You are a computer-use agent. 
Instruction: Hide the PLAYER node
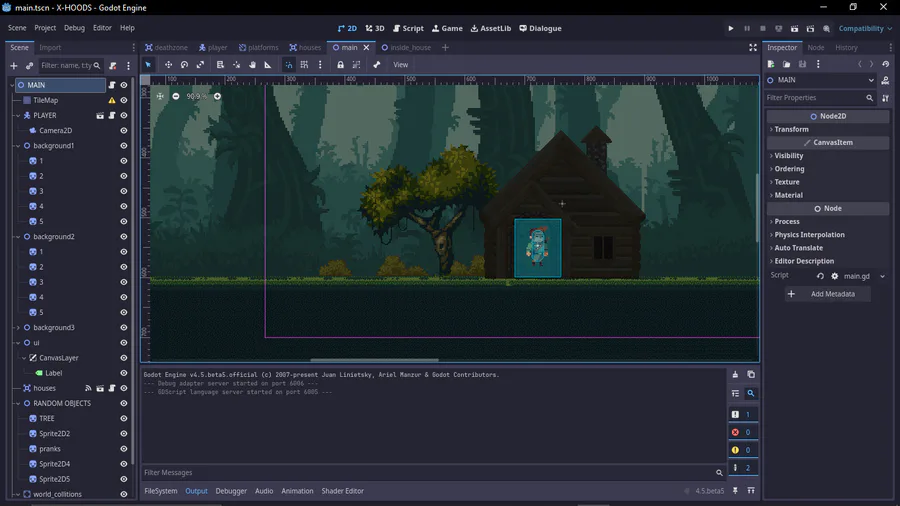click(123, 115)
